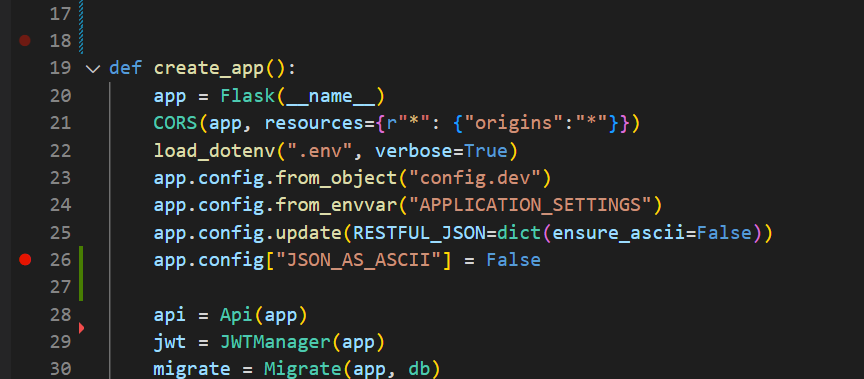Collapse the create_app function fold arrow

point(93,69)
